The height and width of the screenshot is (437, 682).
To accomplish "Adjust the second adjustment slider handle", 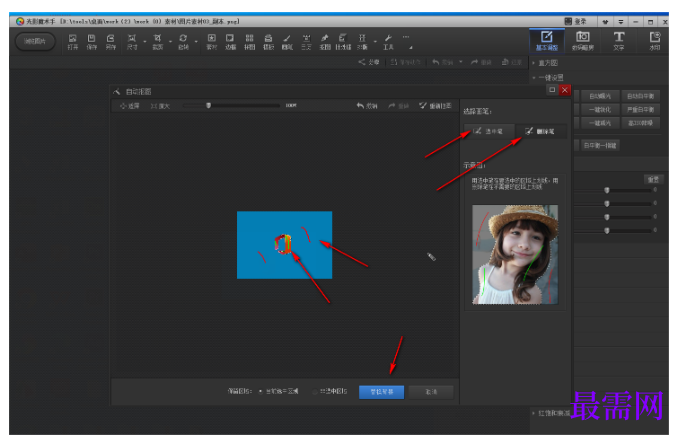I will pyautogui.click(x=607, y=203).
